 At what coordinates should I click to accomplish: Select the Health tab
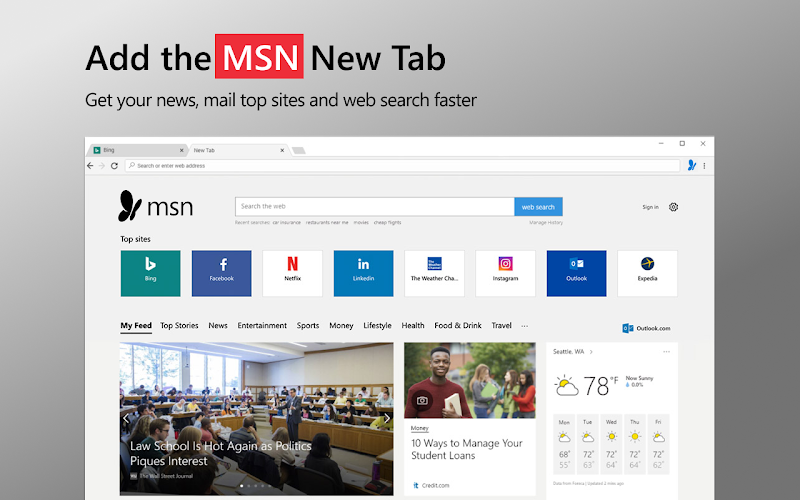pyautogui.click(x=413, y=326)
